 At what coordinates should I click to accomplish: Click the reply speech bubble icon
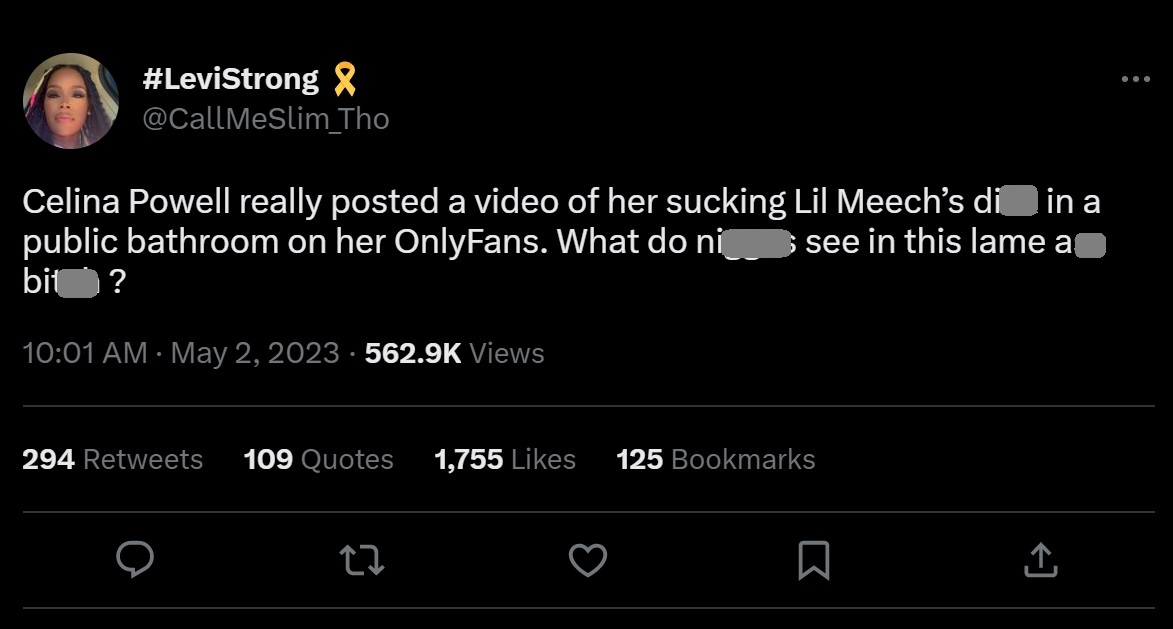(135, 560)
